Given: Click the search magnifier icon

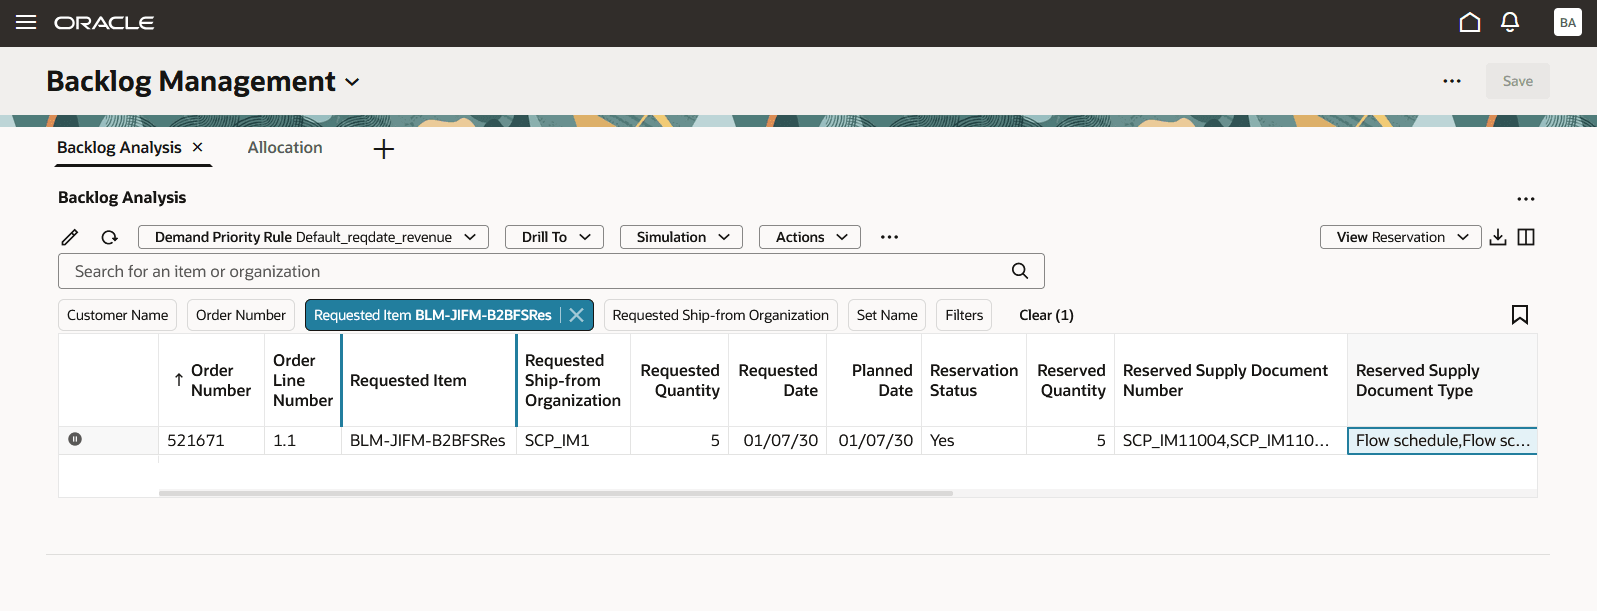Looking at the screenshot, I should [1020, 271].
